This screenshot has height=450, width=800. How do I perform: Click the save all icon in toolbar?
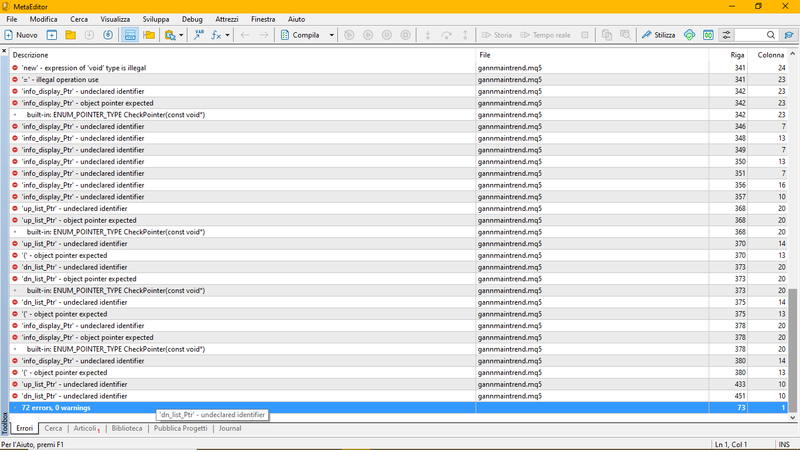(108, 35)
